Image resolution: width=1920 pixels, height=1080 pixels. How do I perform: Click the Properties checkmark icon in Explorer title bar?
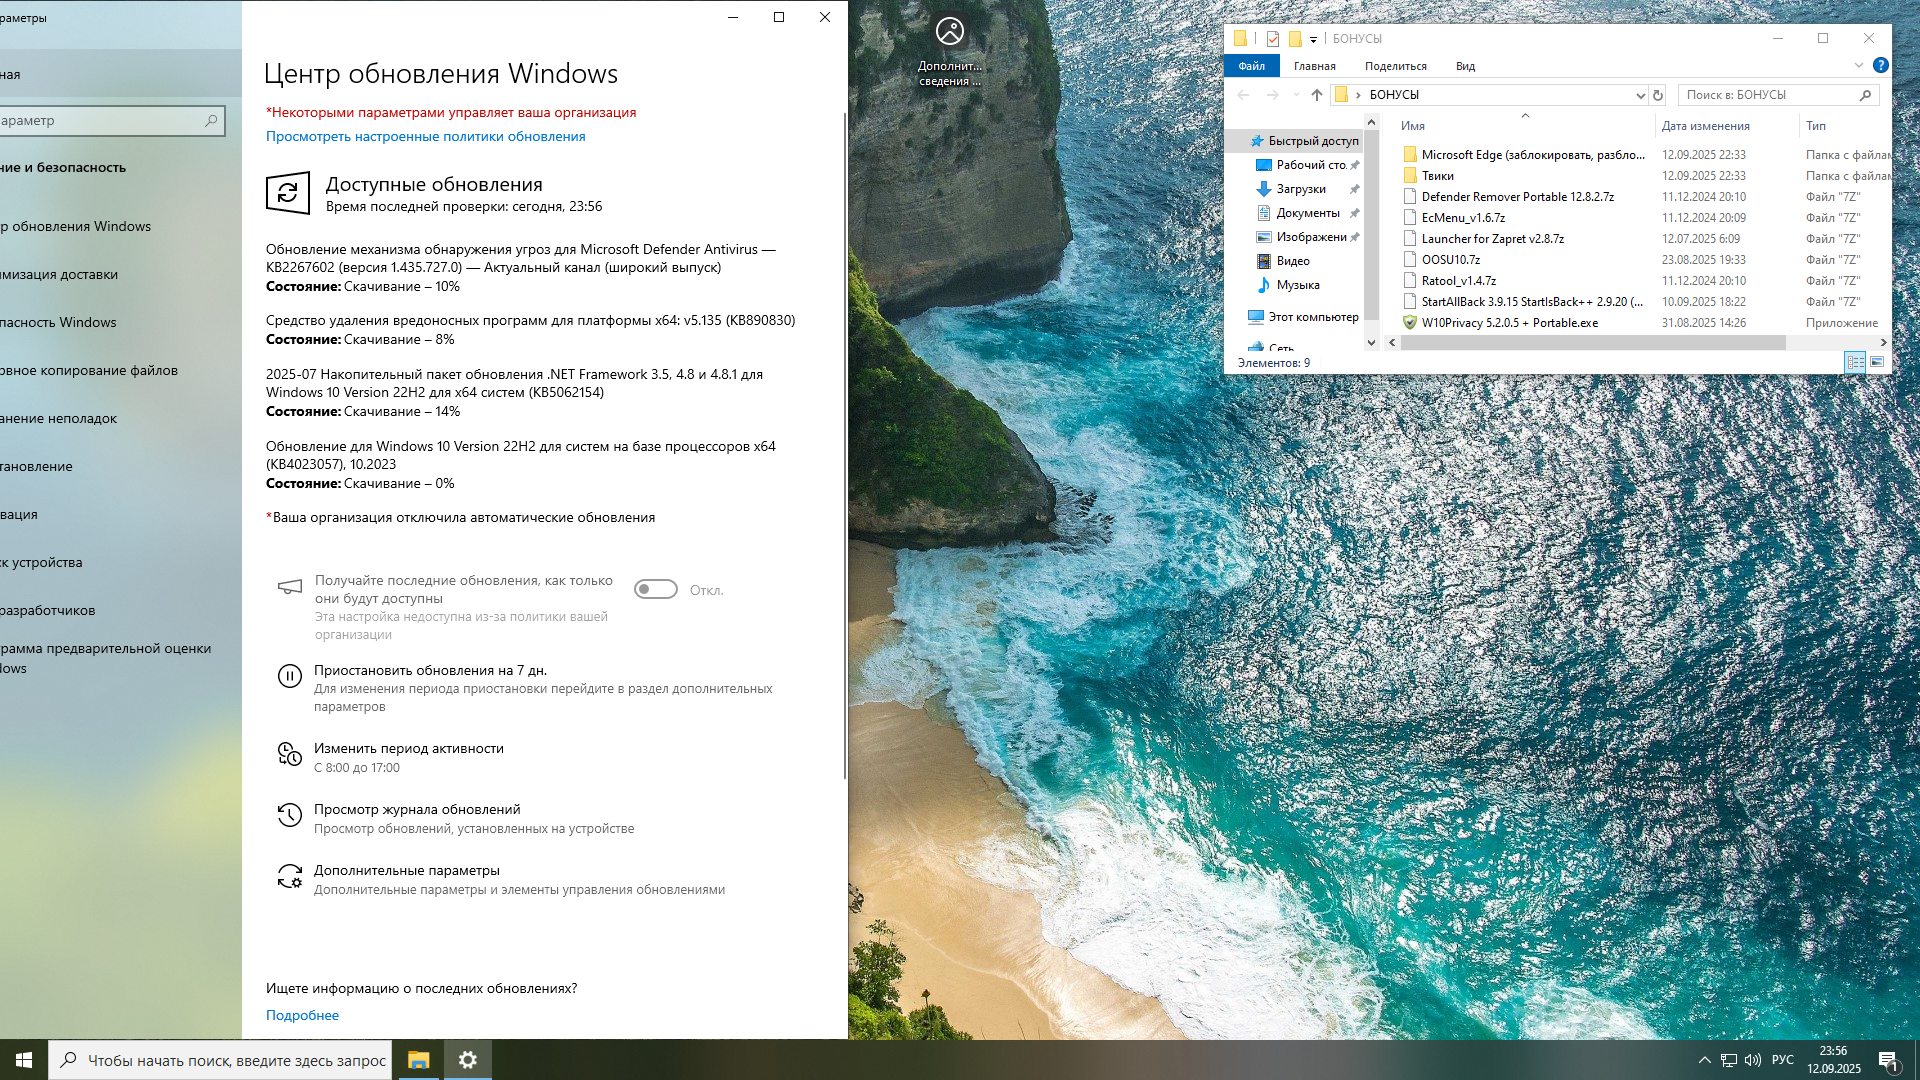click(x=1273, y=39)
